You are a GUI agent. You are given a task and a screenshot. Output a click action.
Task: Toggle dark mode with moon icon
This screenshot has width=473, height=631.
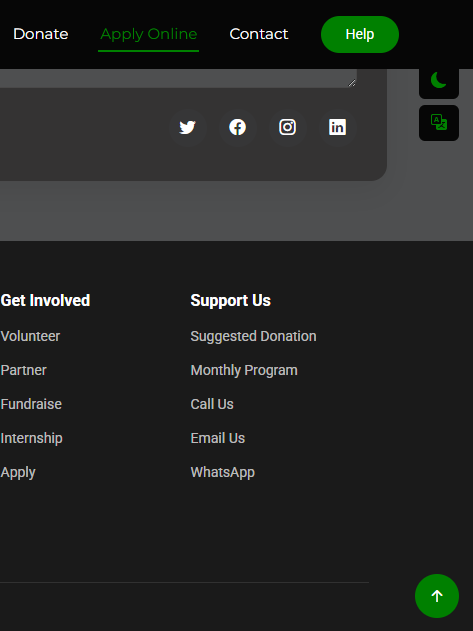[439, 83]
